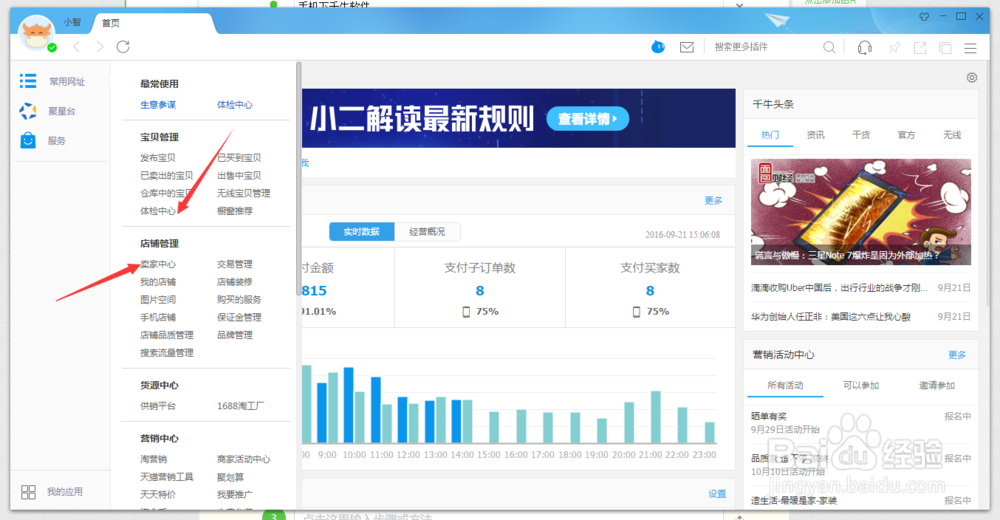Open 供销平台 menu entry
The height and width of the screenshot is (520, 1000).
point(158,406)
